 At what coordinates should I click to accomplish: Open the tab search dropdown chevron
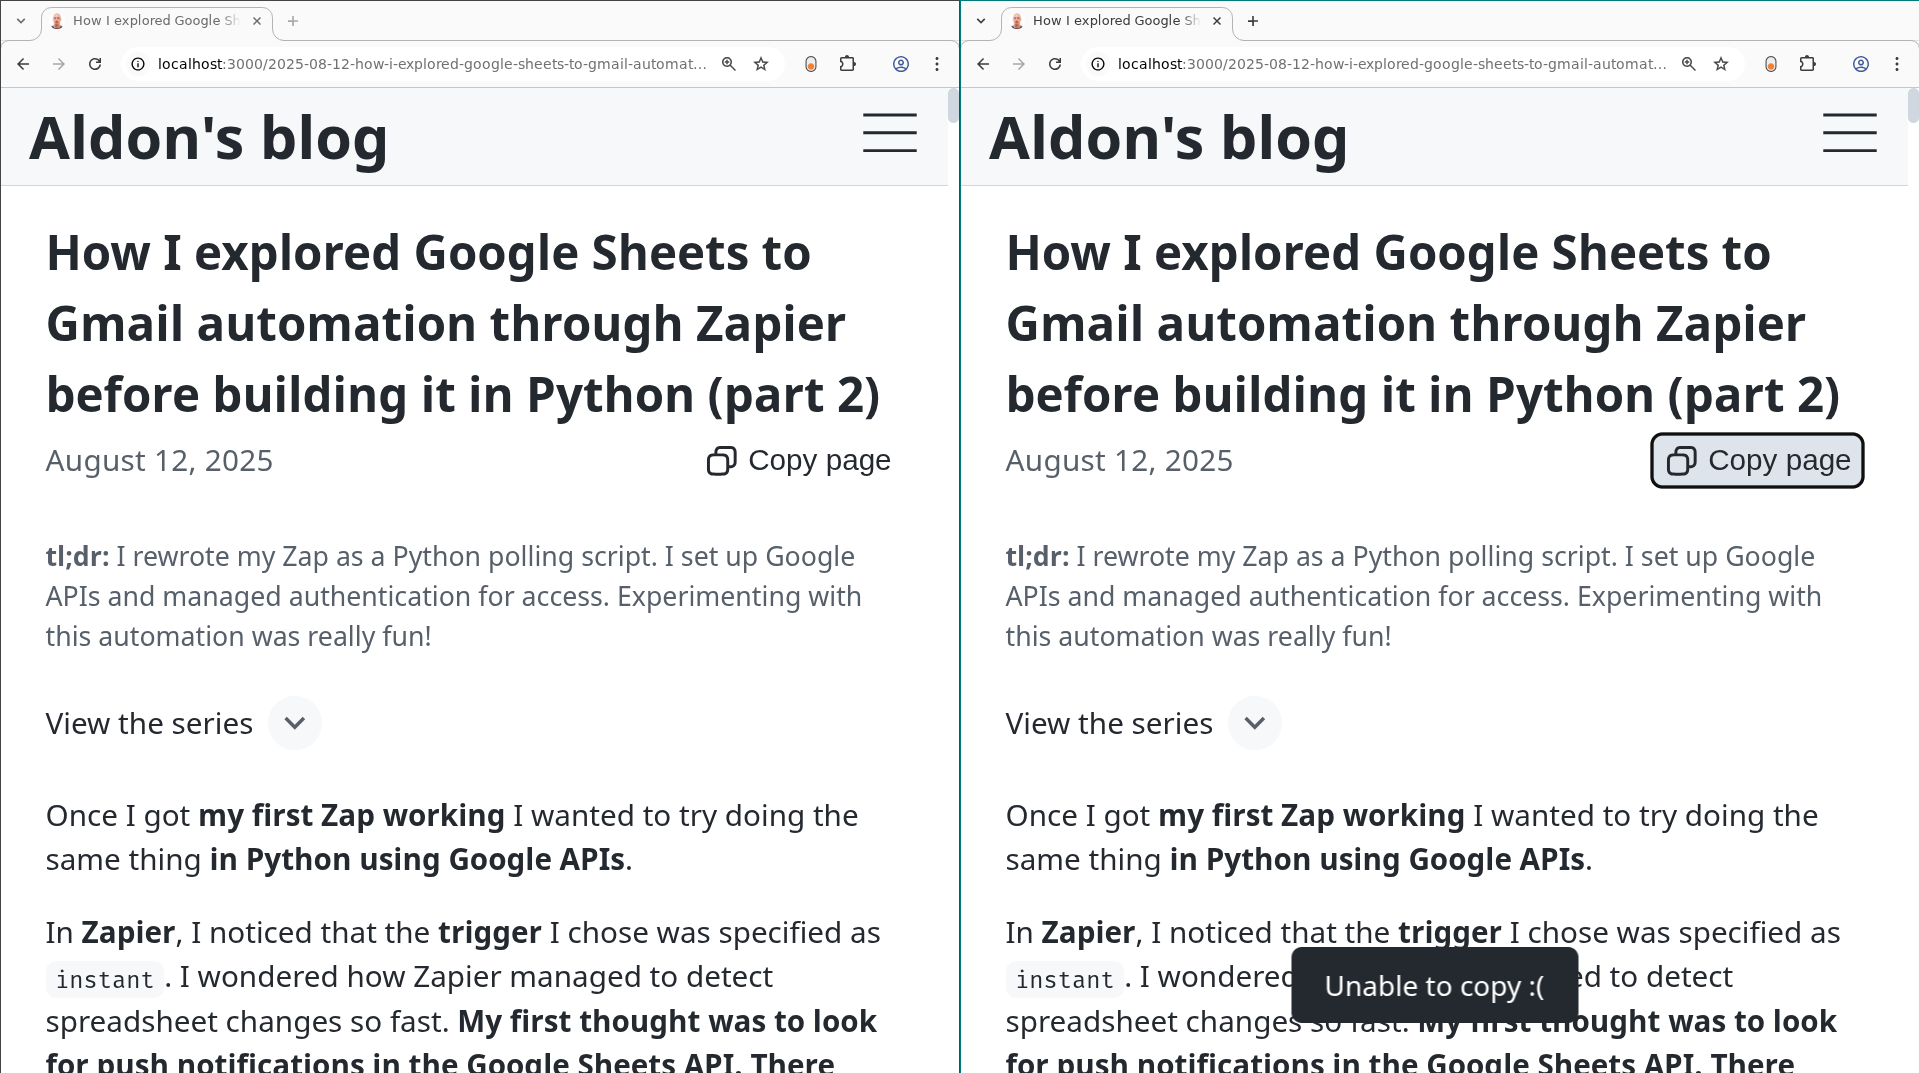click(22, 20)
